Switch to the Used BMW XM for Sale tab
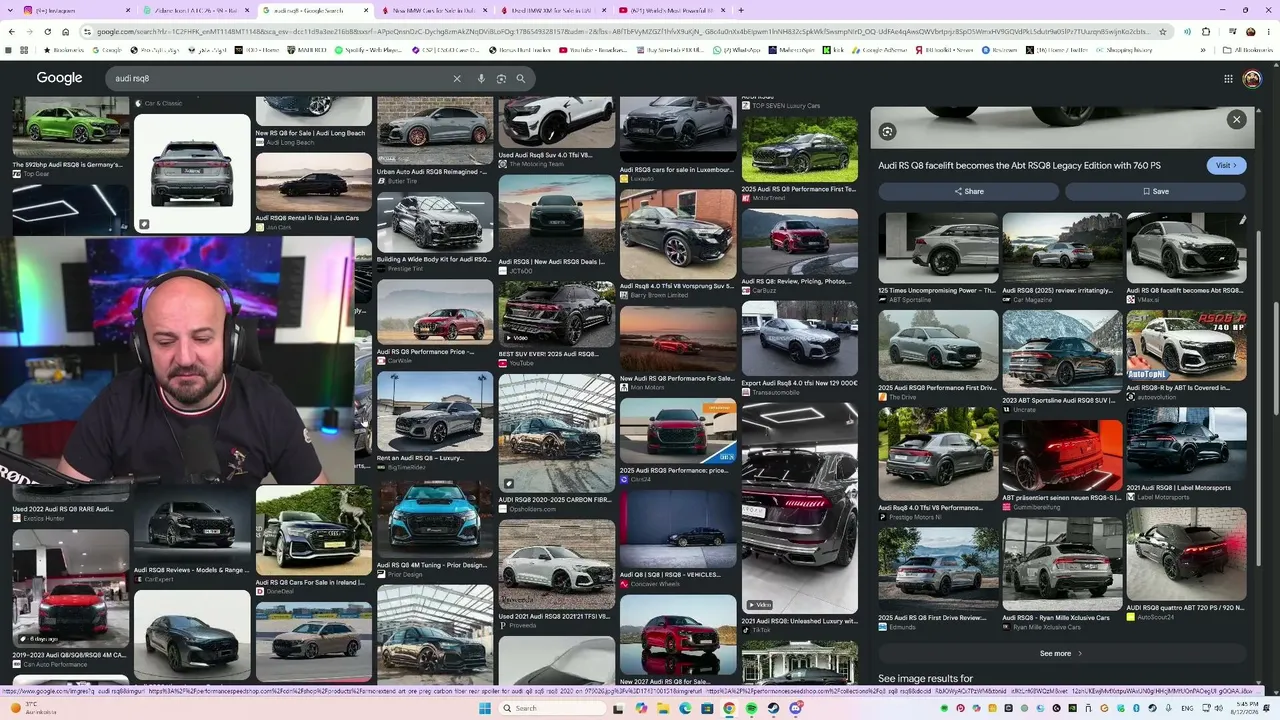The width and height of the screenshot is (1280, 720). pyautogui.click(x=551, y=10)
